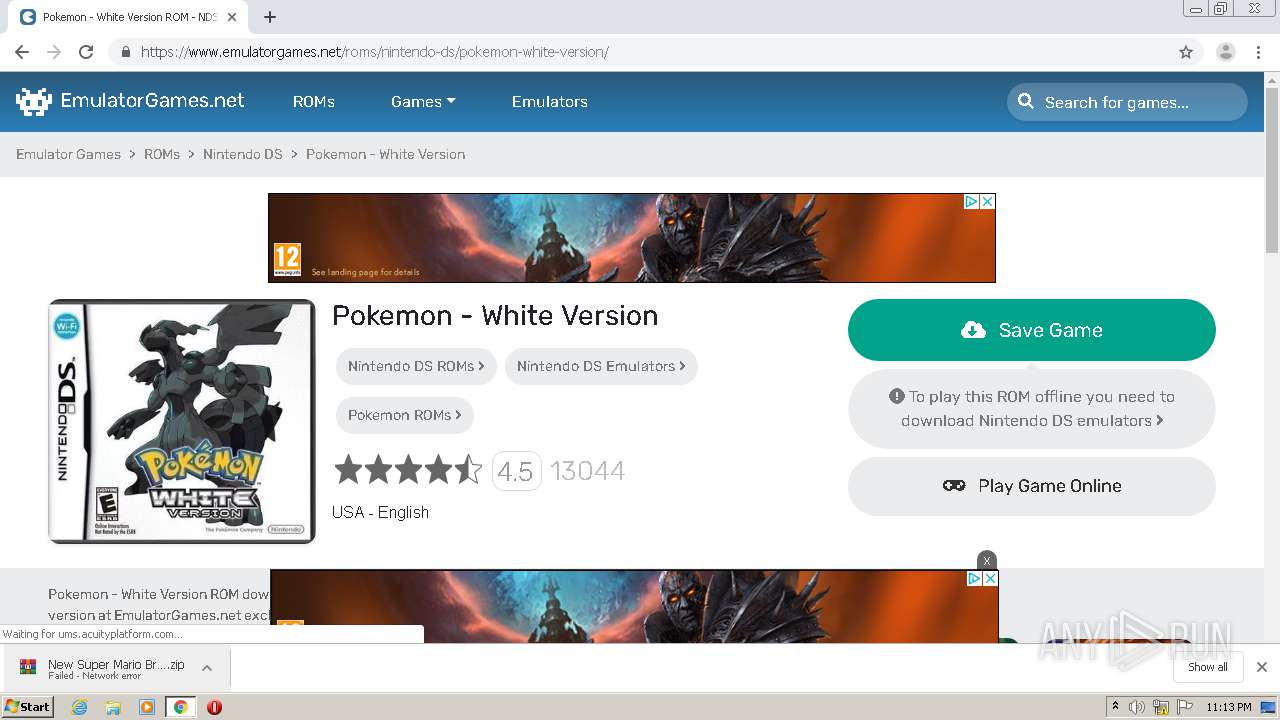
Task: Click the network tray icon
Action: (1161, 707)
